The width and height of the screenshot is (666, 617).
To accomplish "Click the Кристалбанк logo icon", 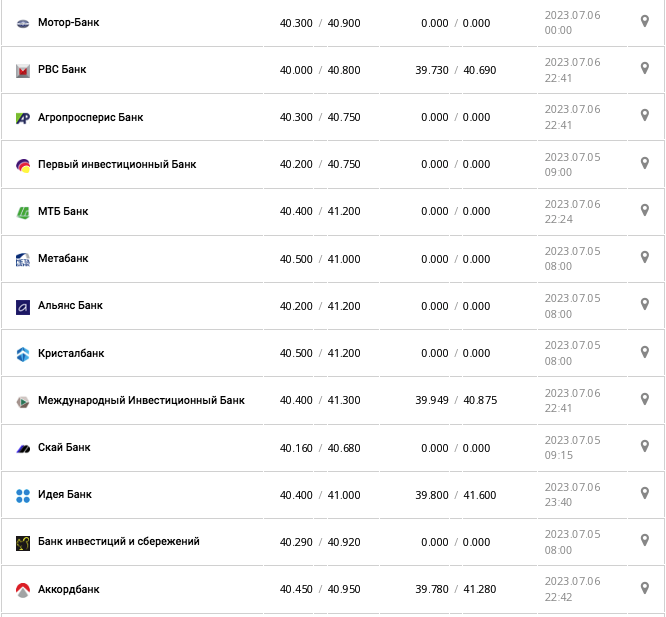I will [x=23, y=354].
